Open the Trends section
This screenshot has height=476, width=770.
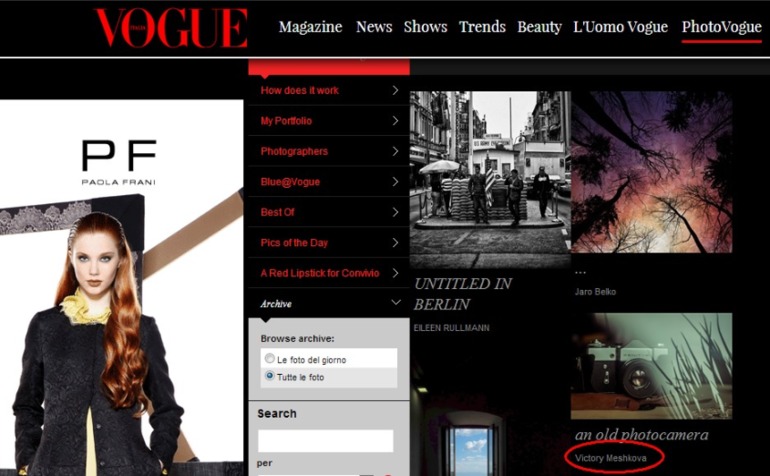point(482,27)
